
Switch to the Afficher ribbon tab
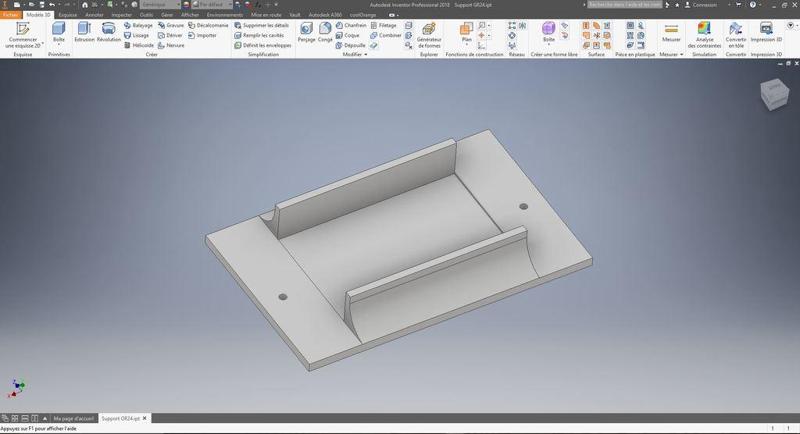point(190,15)
